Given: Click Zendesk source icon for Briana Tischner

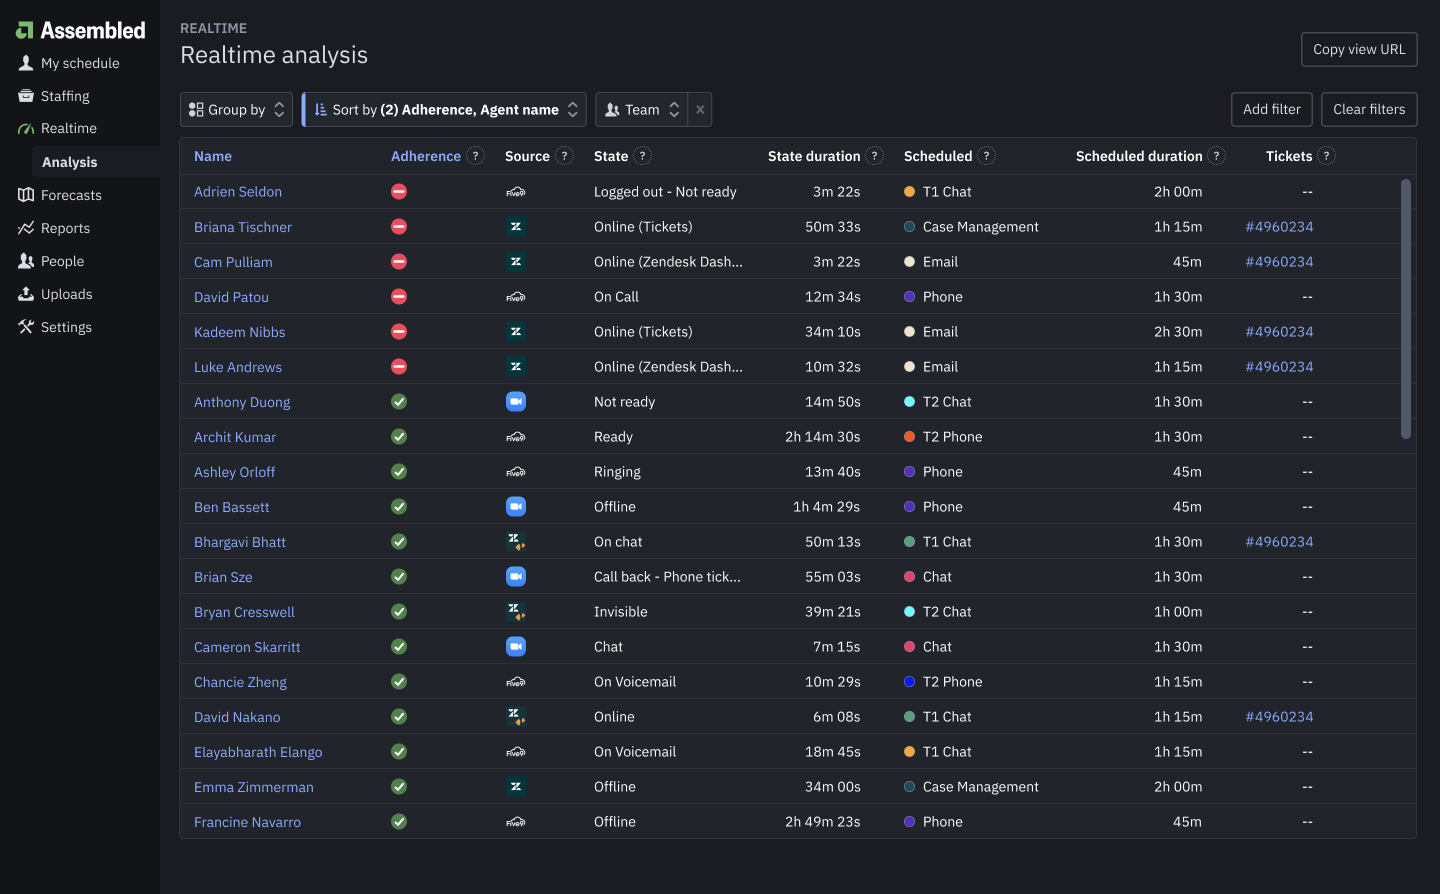Looking at the screenshot, I should point(516,227).
